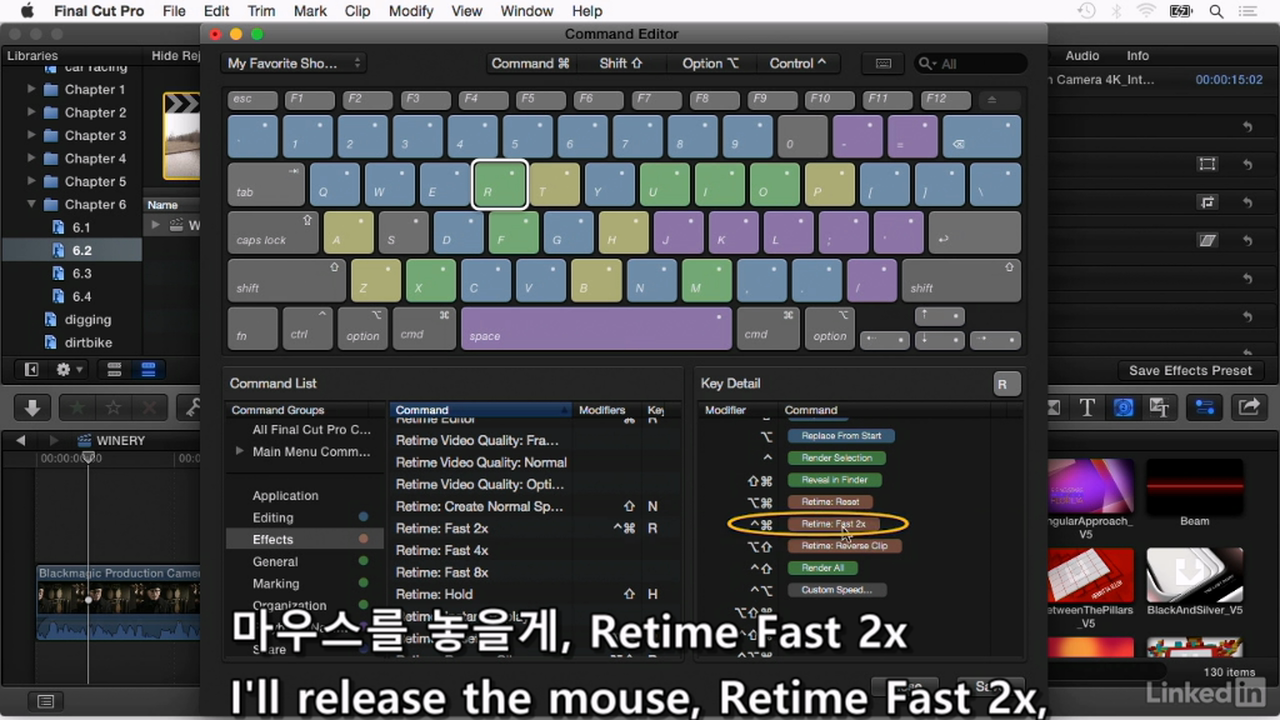Open the Titles browser T icon
1280x720 pixels.
tap(1087, 408)
